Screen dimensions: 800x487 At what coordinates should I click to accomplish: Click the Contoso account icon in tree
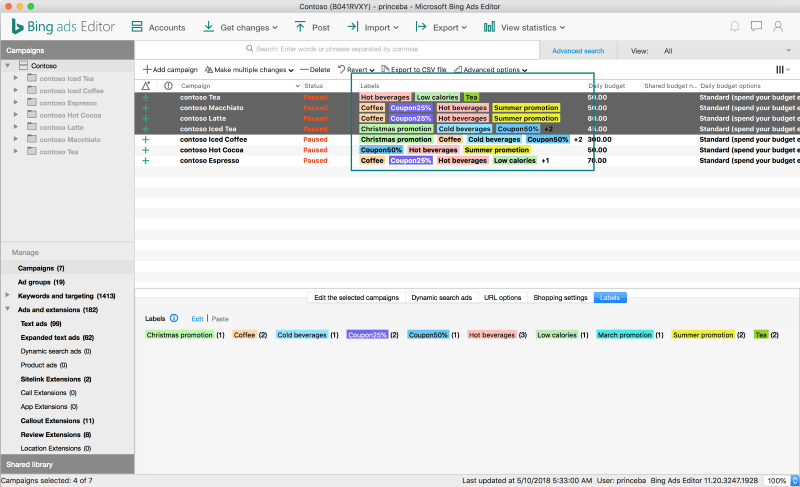(23, 65)
